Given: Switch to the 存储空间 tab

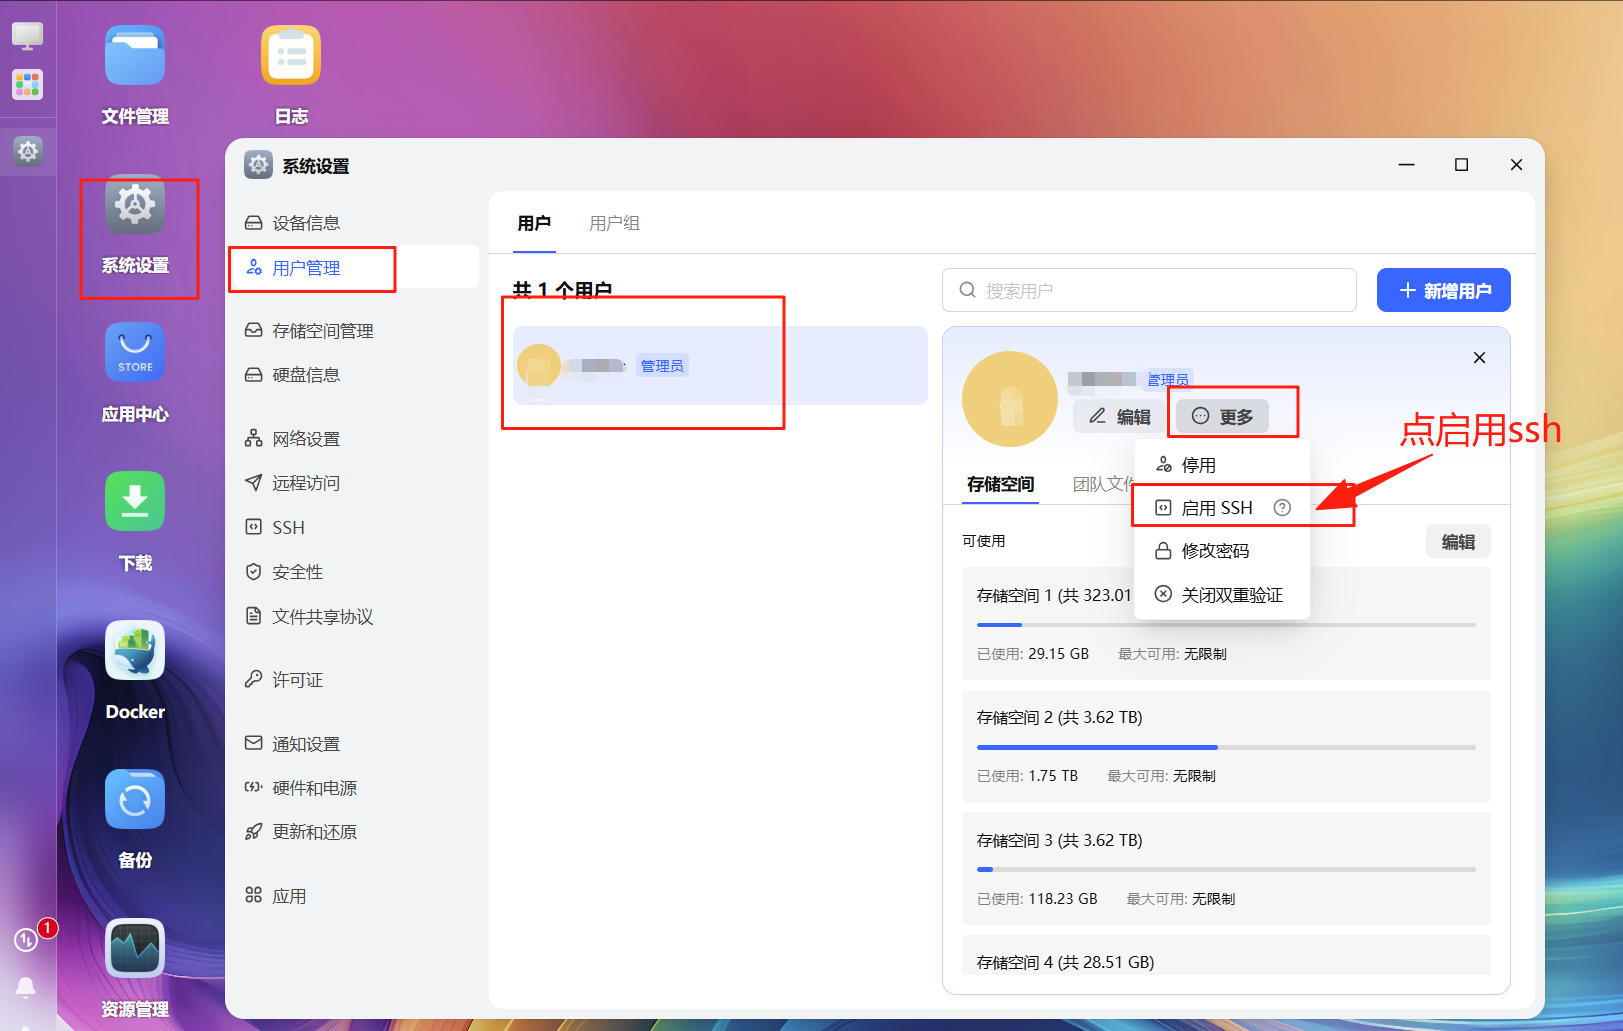Looking at the screenshot, I should click(1000, 484).
